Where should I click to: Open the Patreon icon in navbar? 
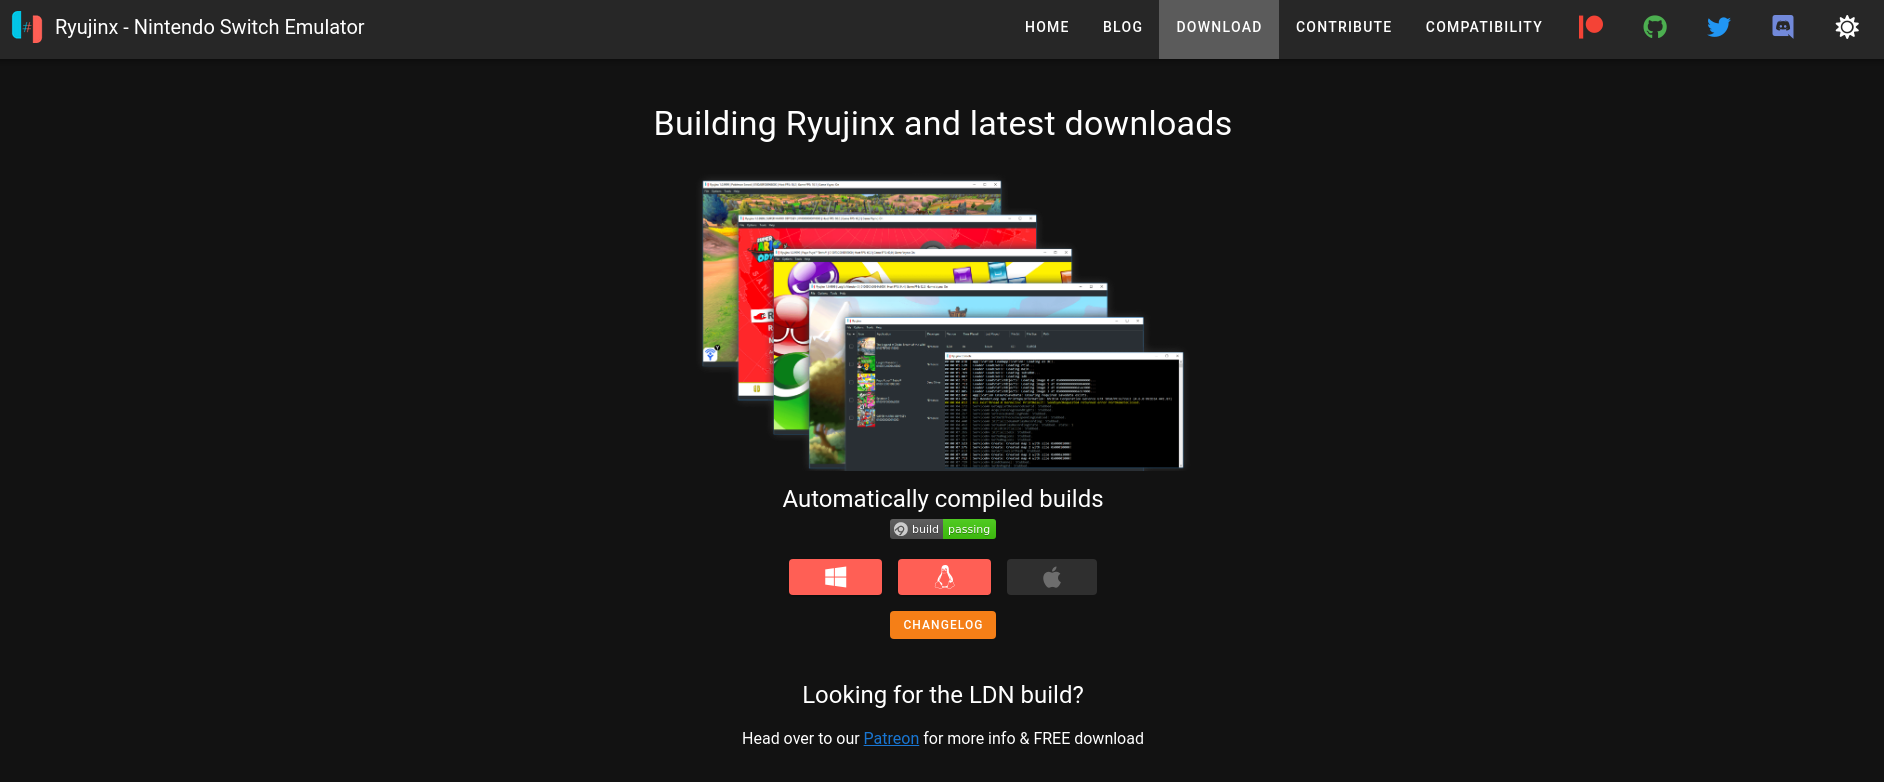pos(1591,27)
